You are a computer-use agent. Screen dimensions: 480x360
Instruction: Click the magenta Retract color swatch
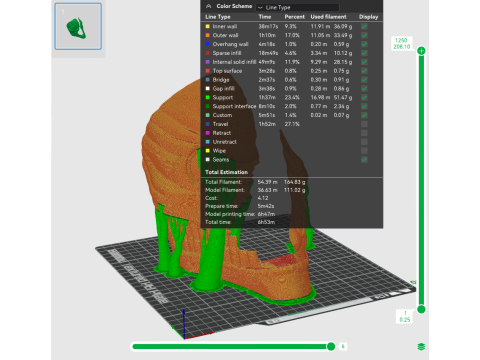[208, 133]
